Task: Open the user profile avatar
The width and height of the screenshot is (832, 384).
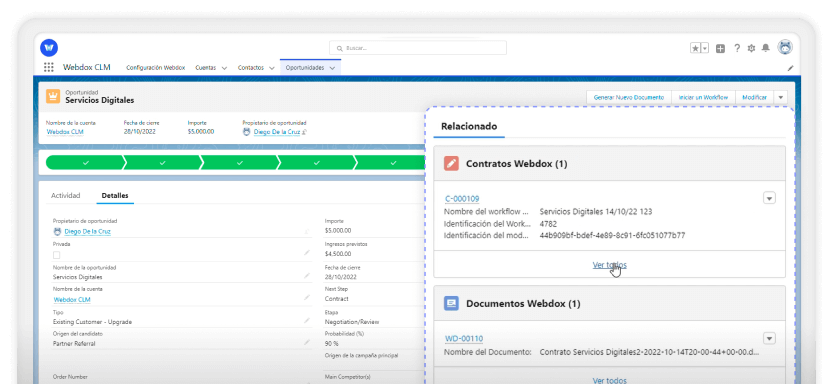Action: (785, 48)
